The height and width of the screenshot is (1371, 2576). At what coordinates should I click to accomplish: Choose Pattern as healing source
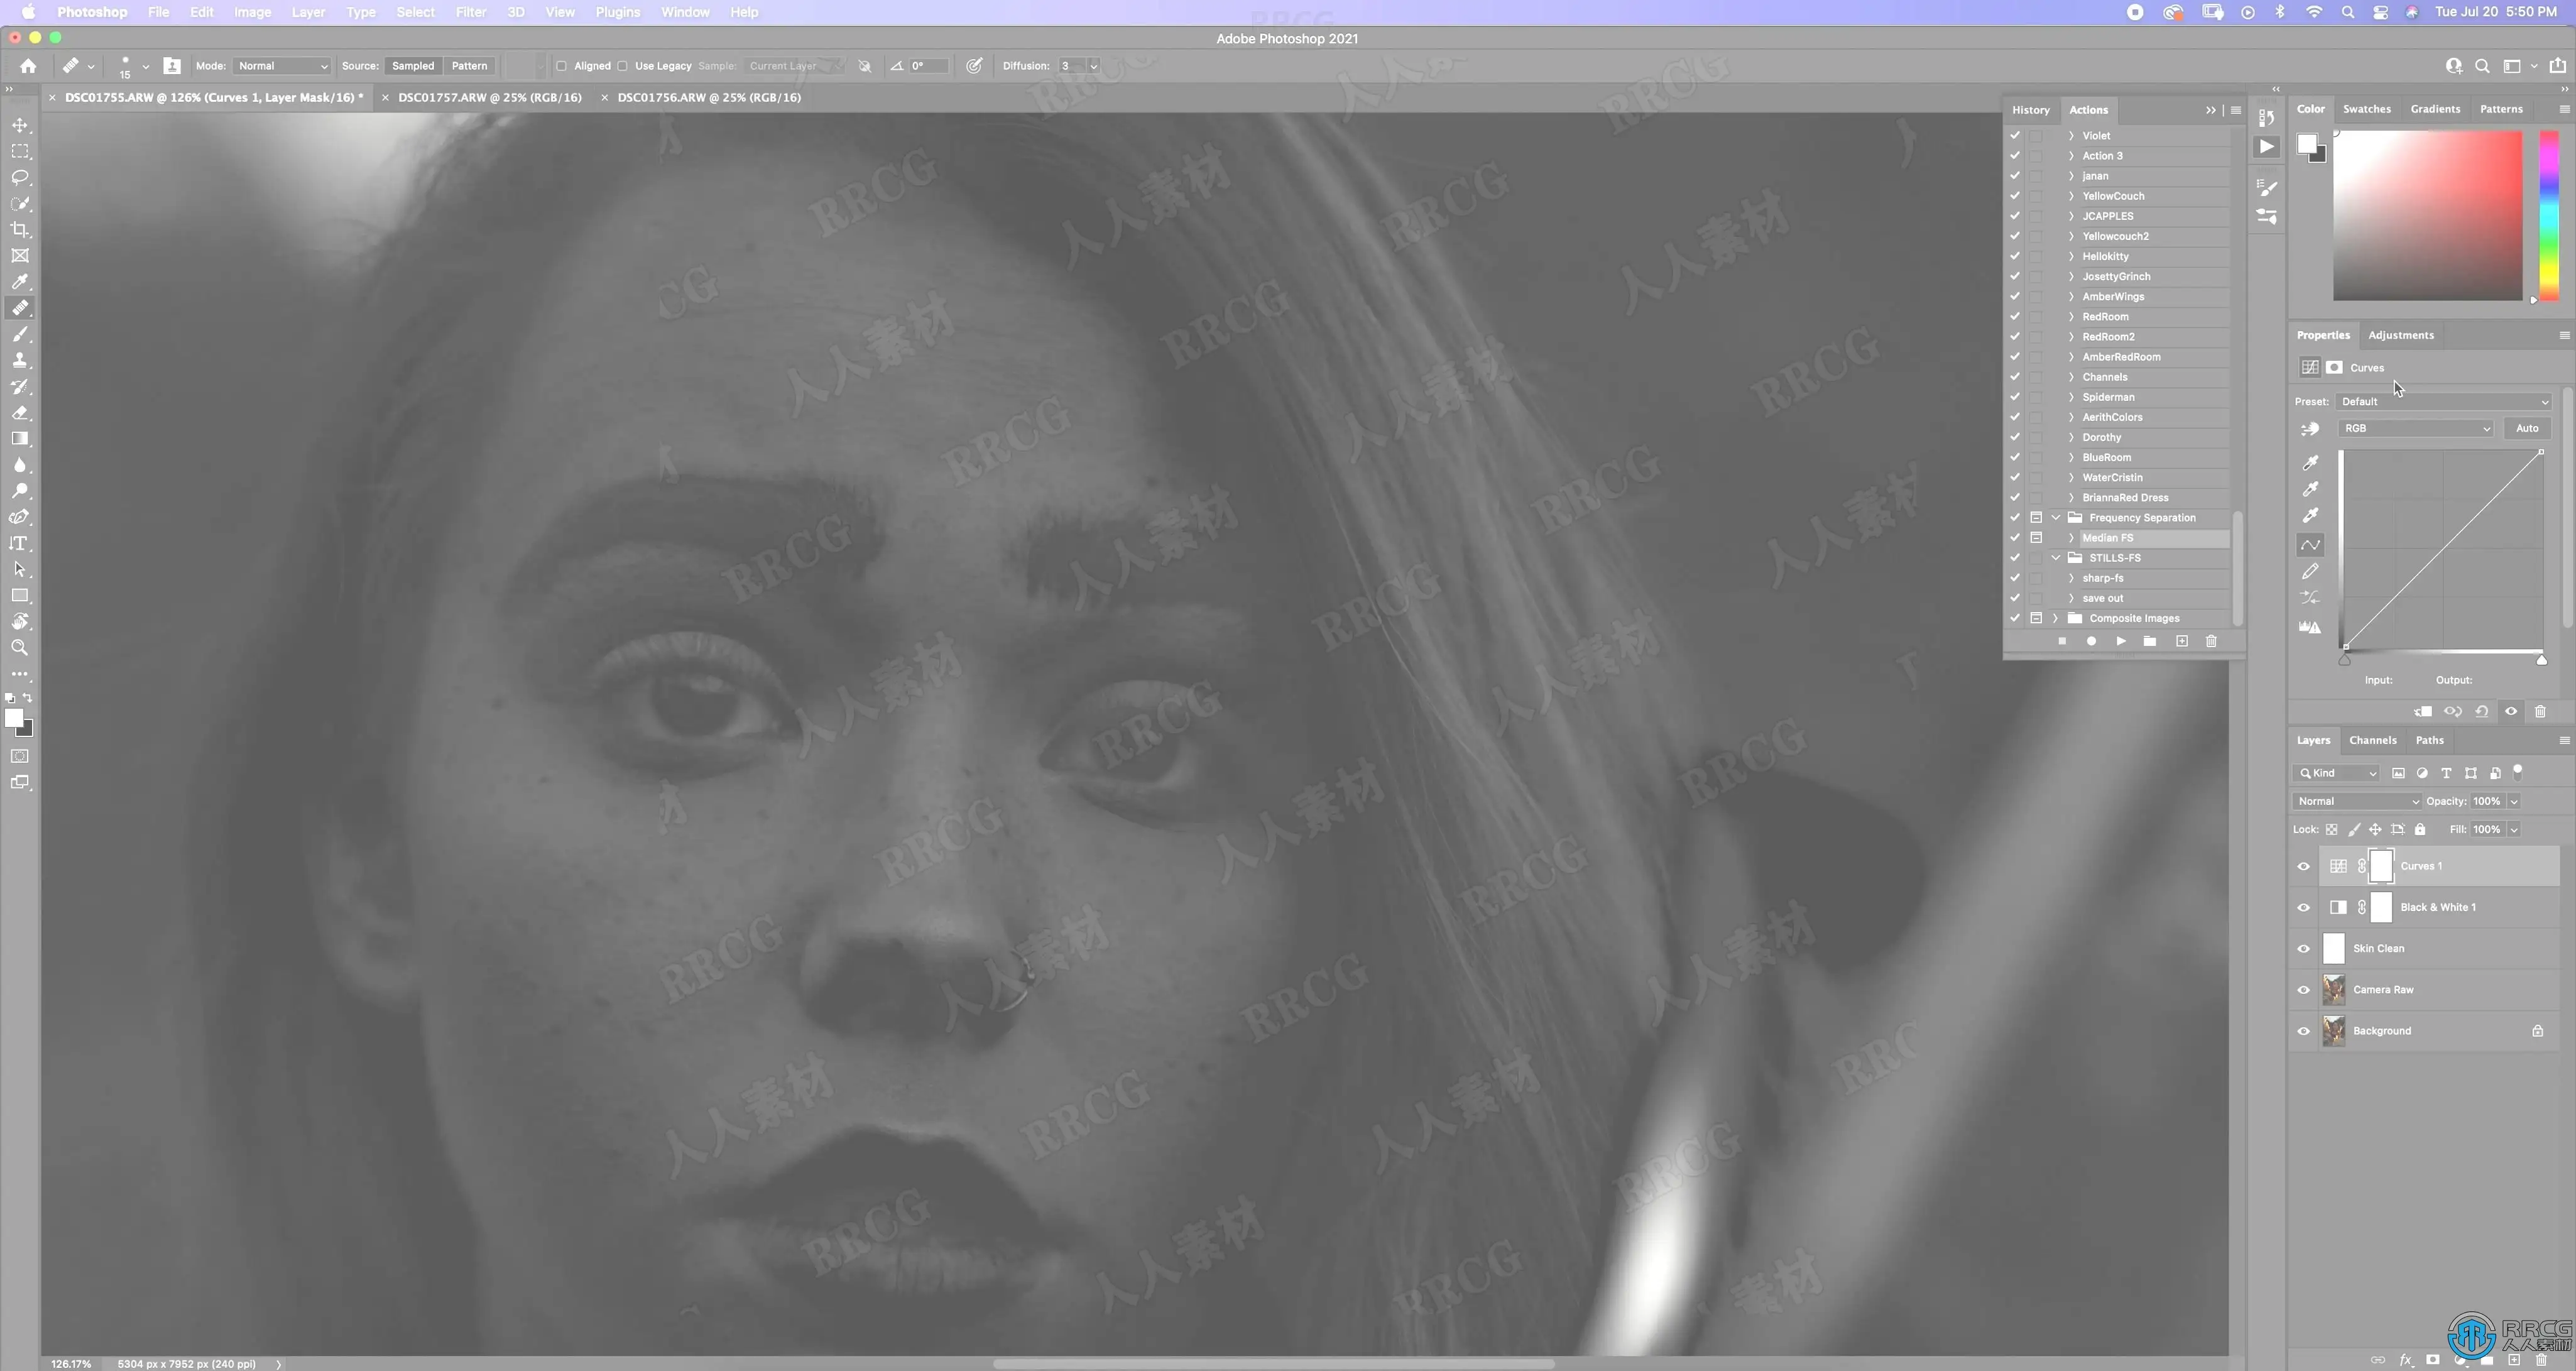click(469, 66)
